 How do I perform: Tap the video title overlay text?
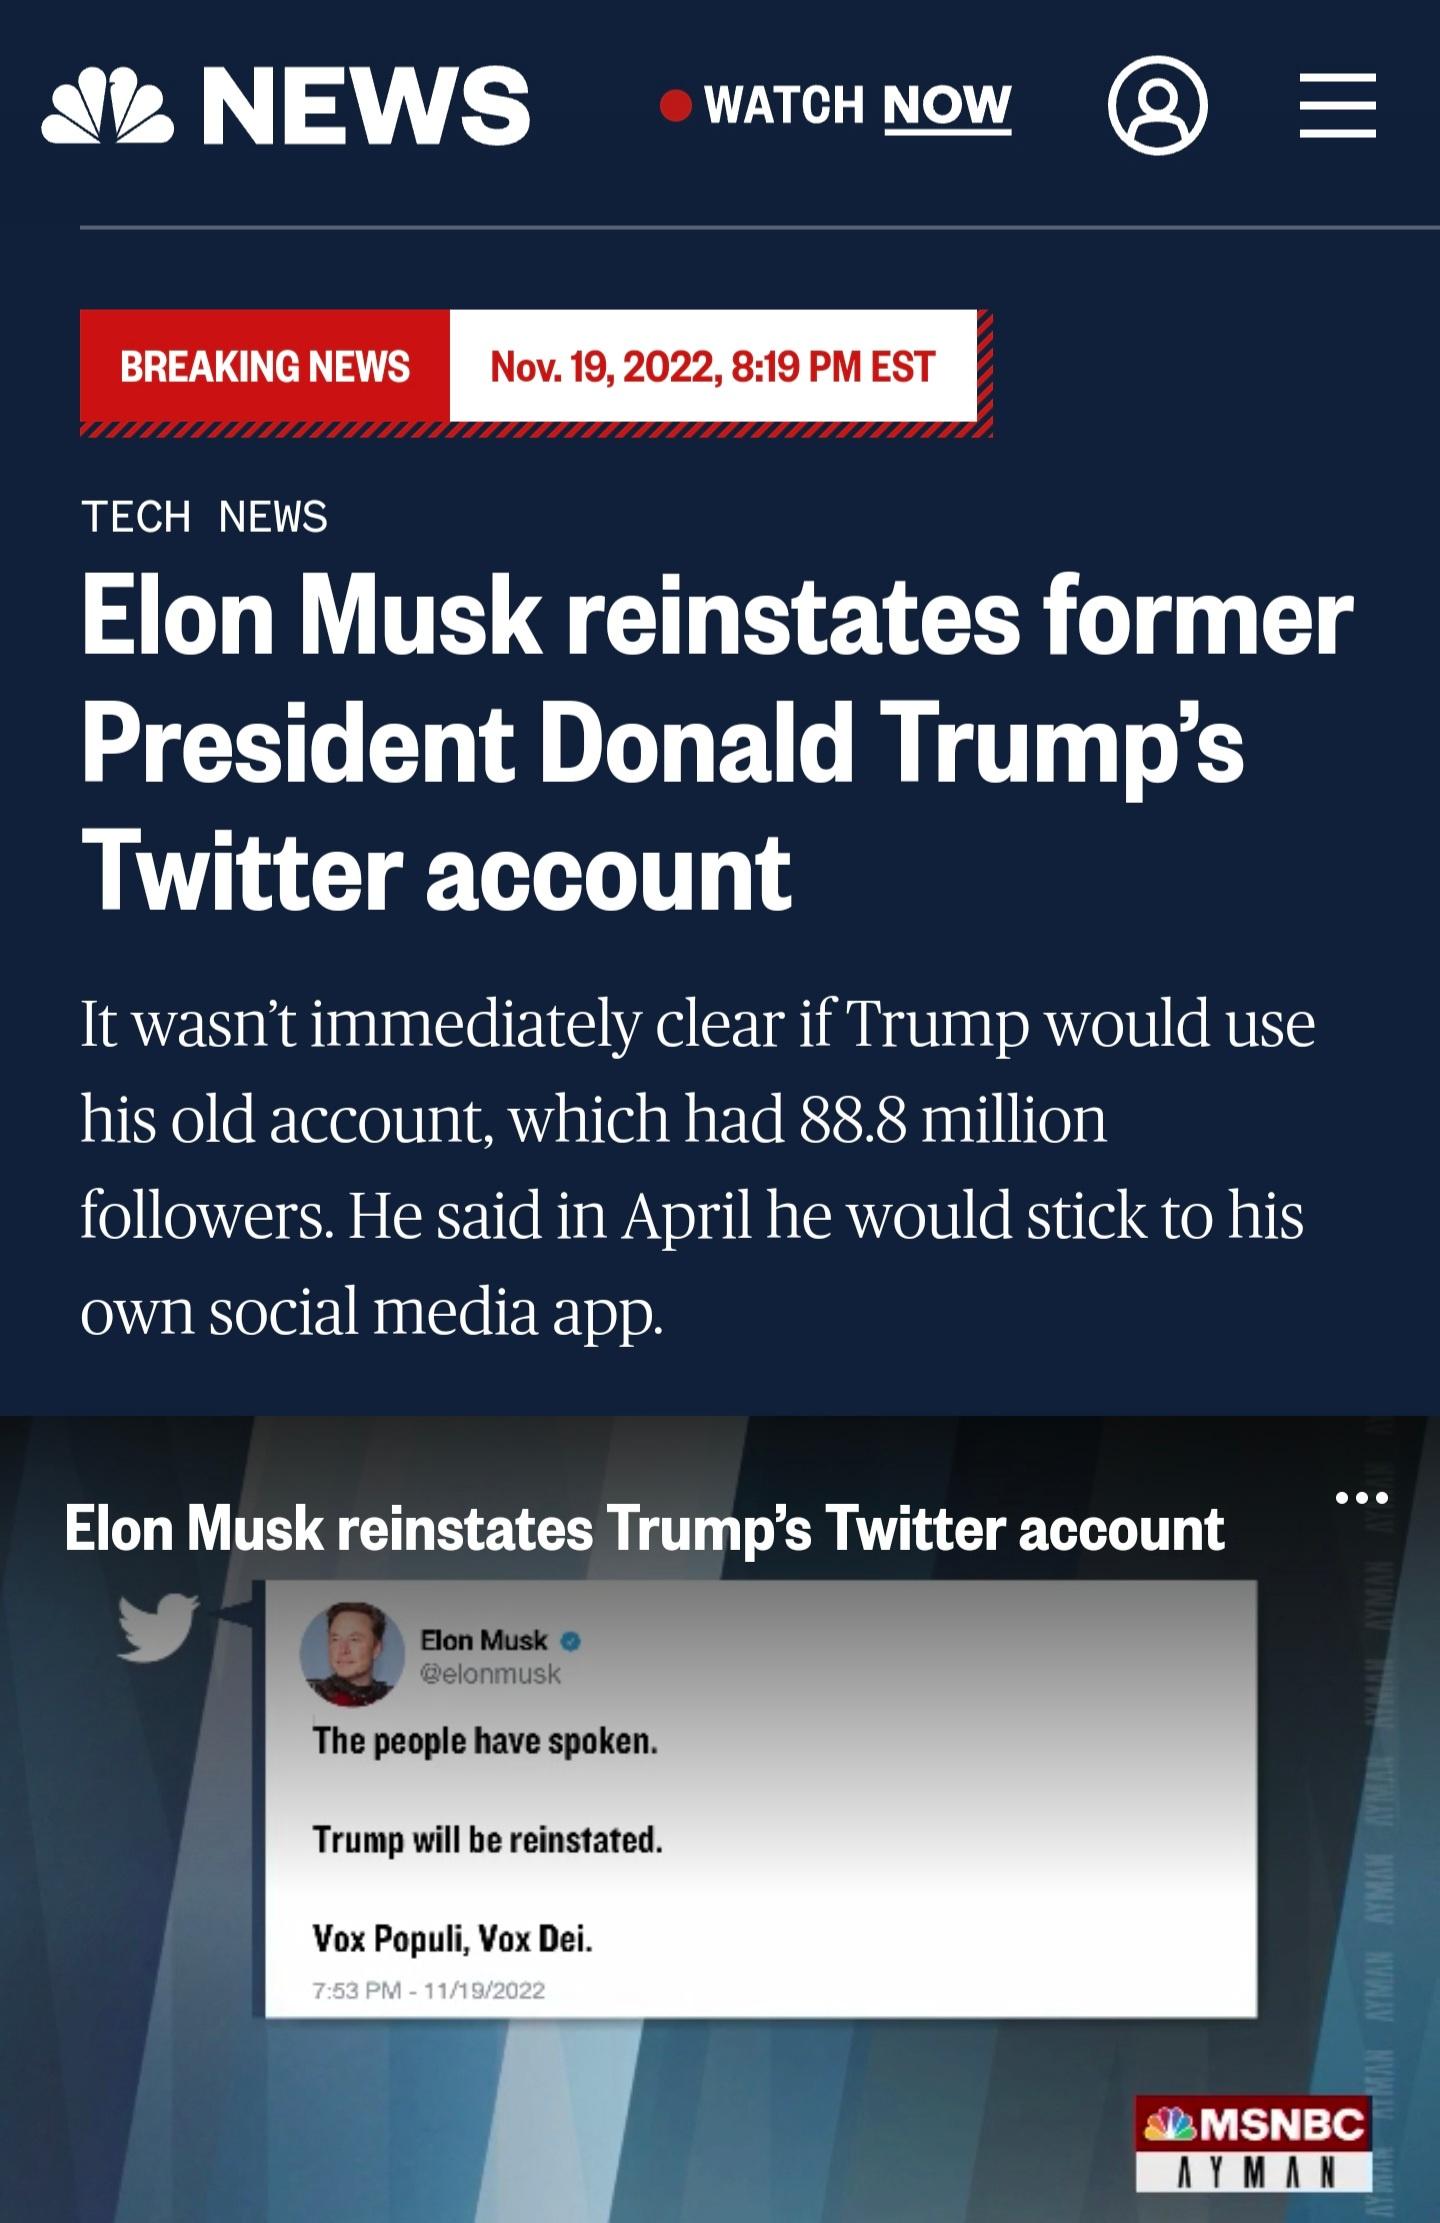pyautogui.click(x=644, y=1529)
